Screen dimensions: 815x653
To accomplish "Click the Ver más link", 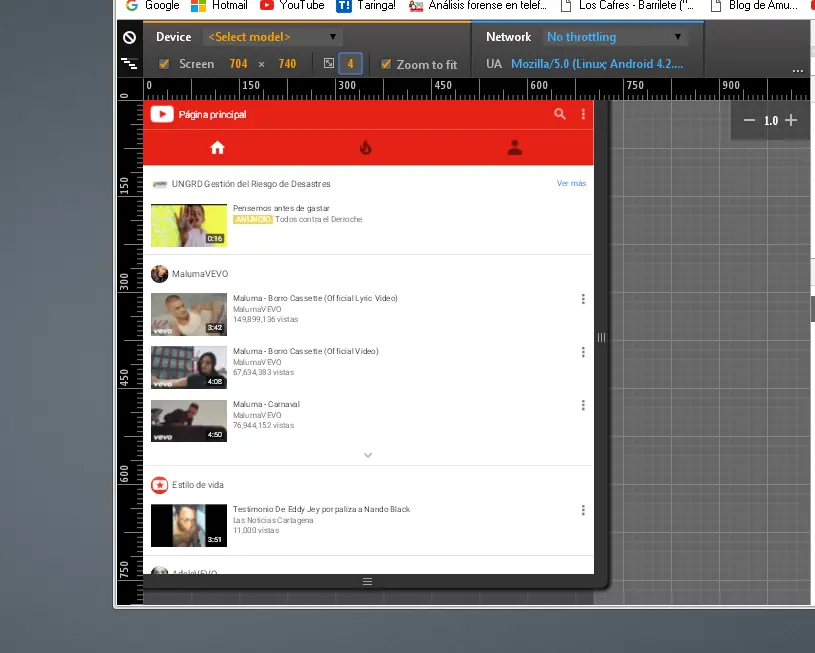I will (571, 183).
